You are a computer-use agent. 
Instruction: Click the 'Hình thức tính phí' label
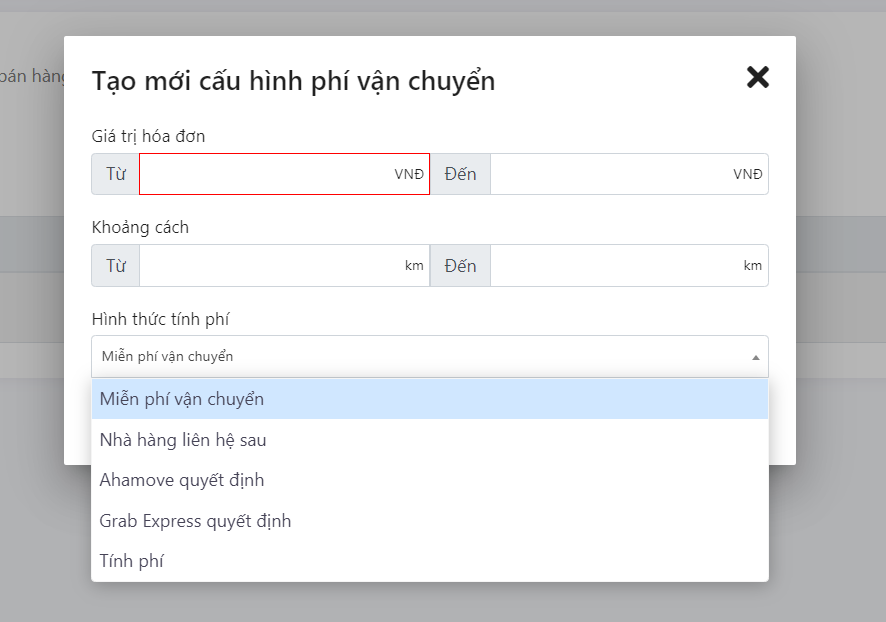161,319
